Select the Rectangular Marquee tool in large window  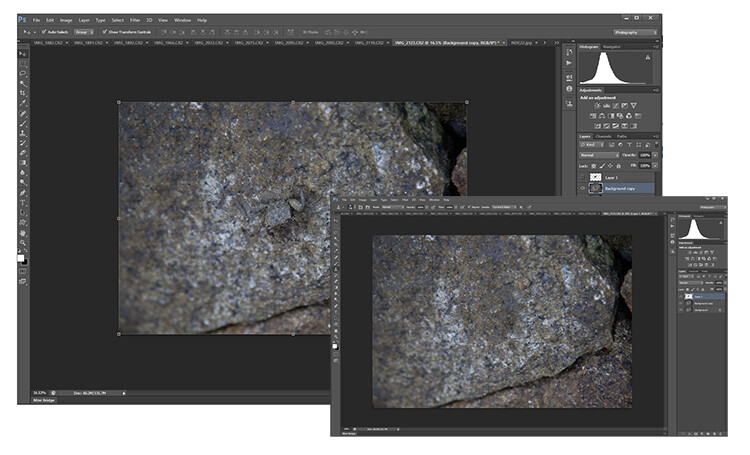tap(22, 64)
